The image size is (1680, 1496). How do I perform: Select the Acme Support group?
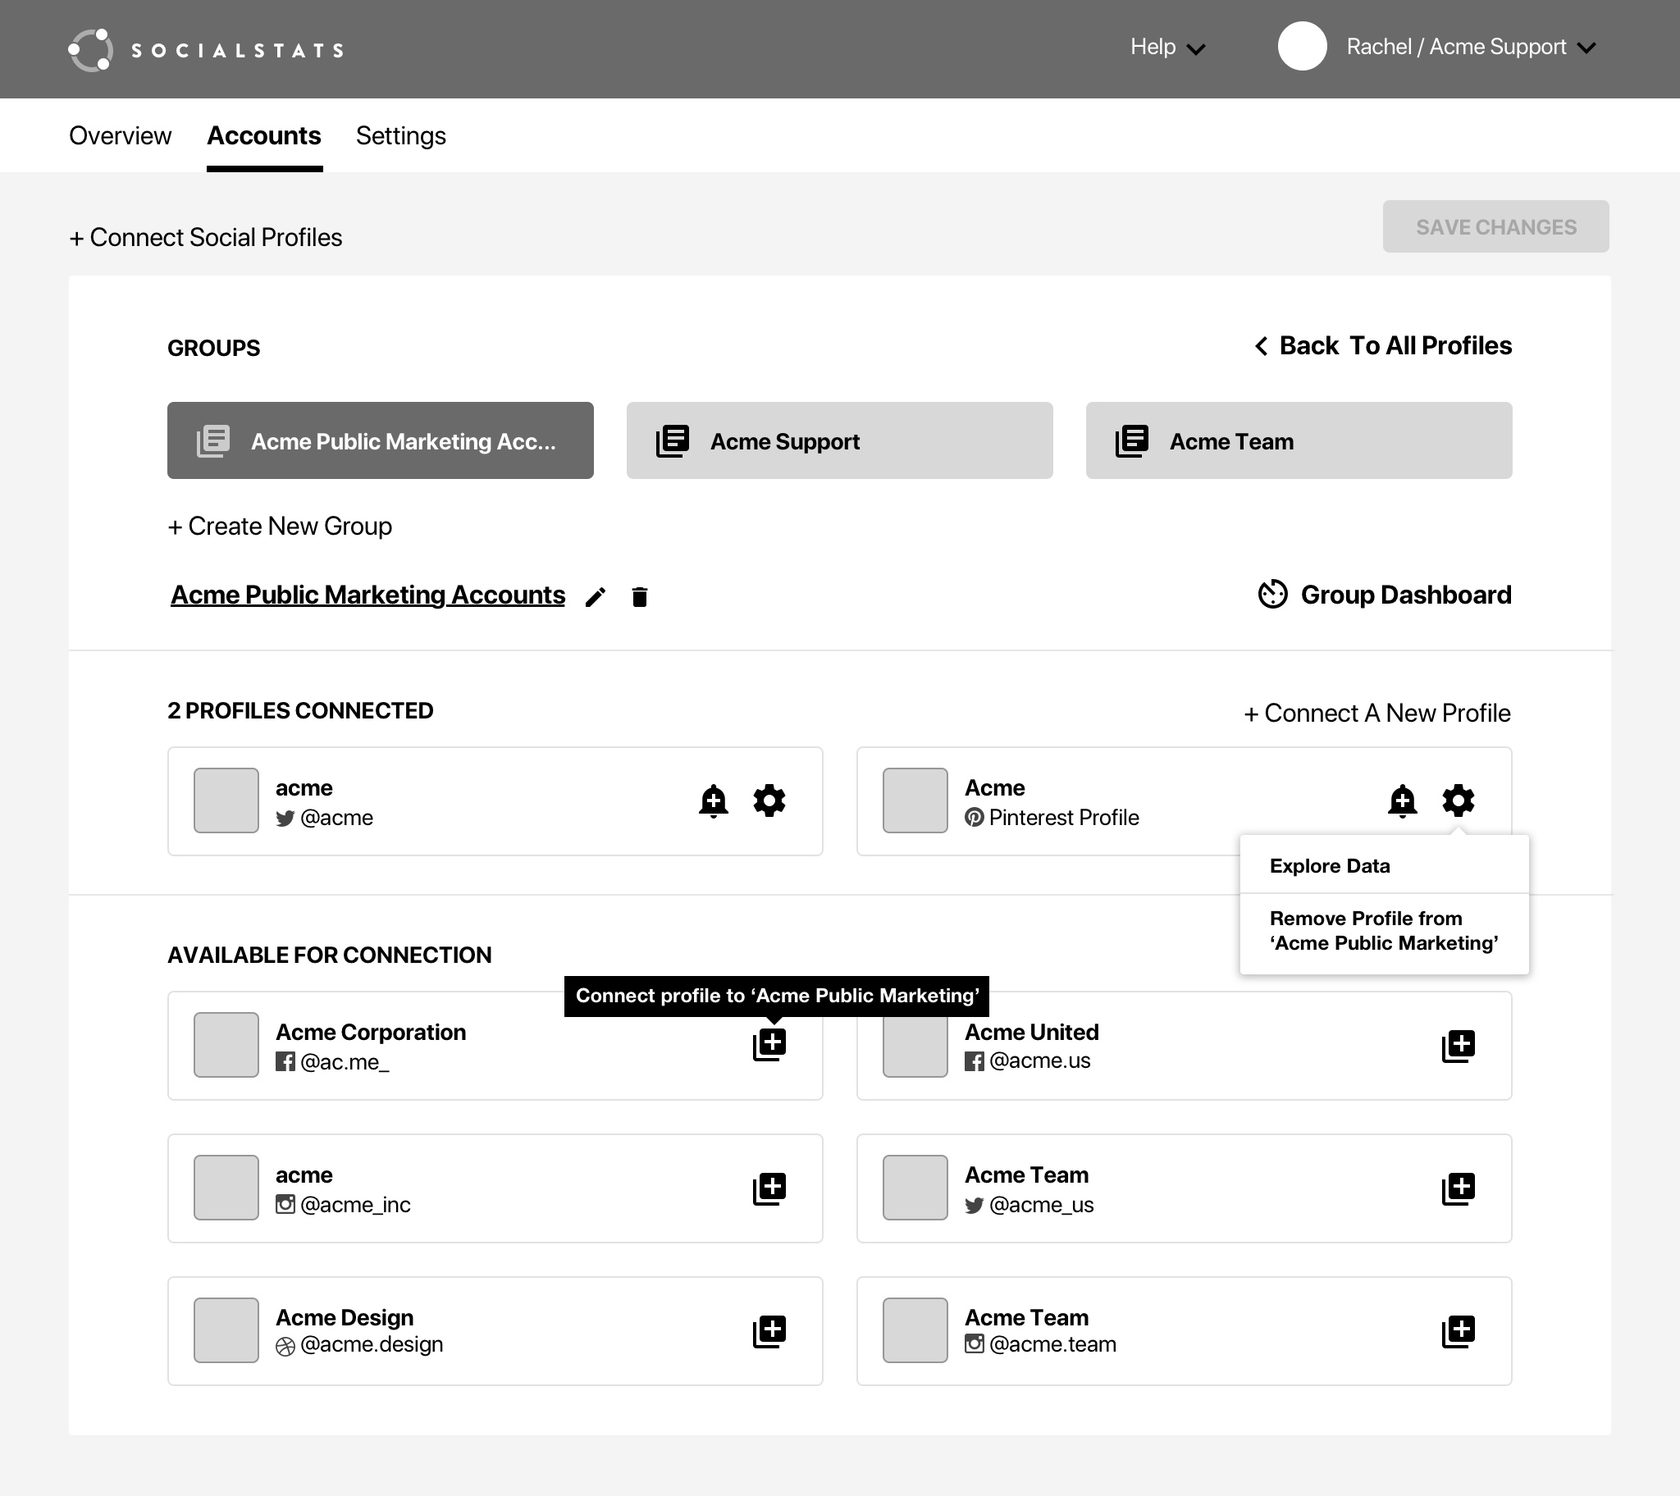tap(839, 441)
